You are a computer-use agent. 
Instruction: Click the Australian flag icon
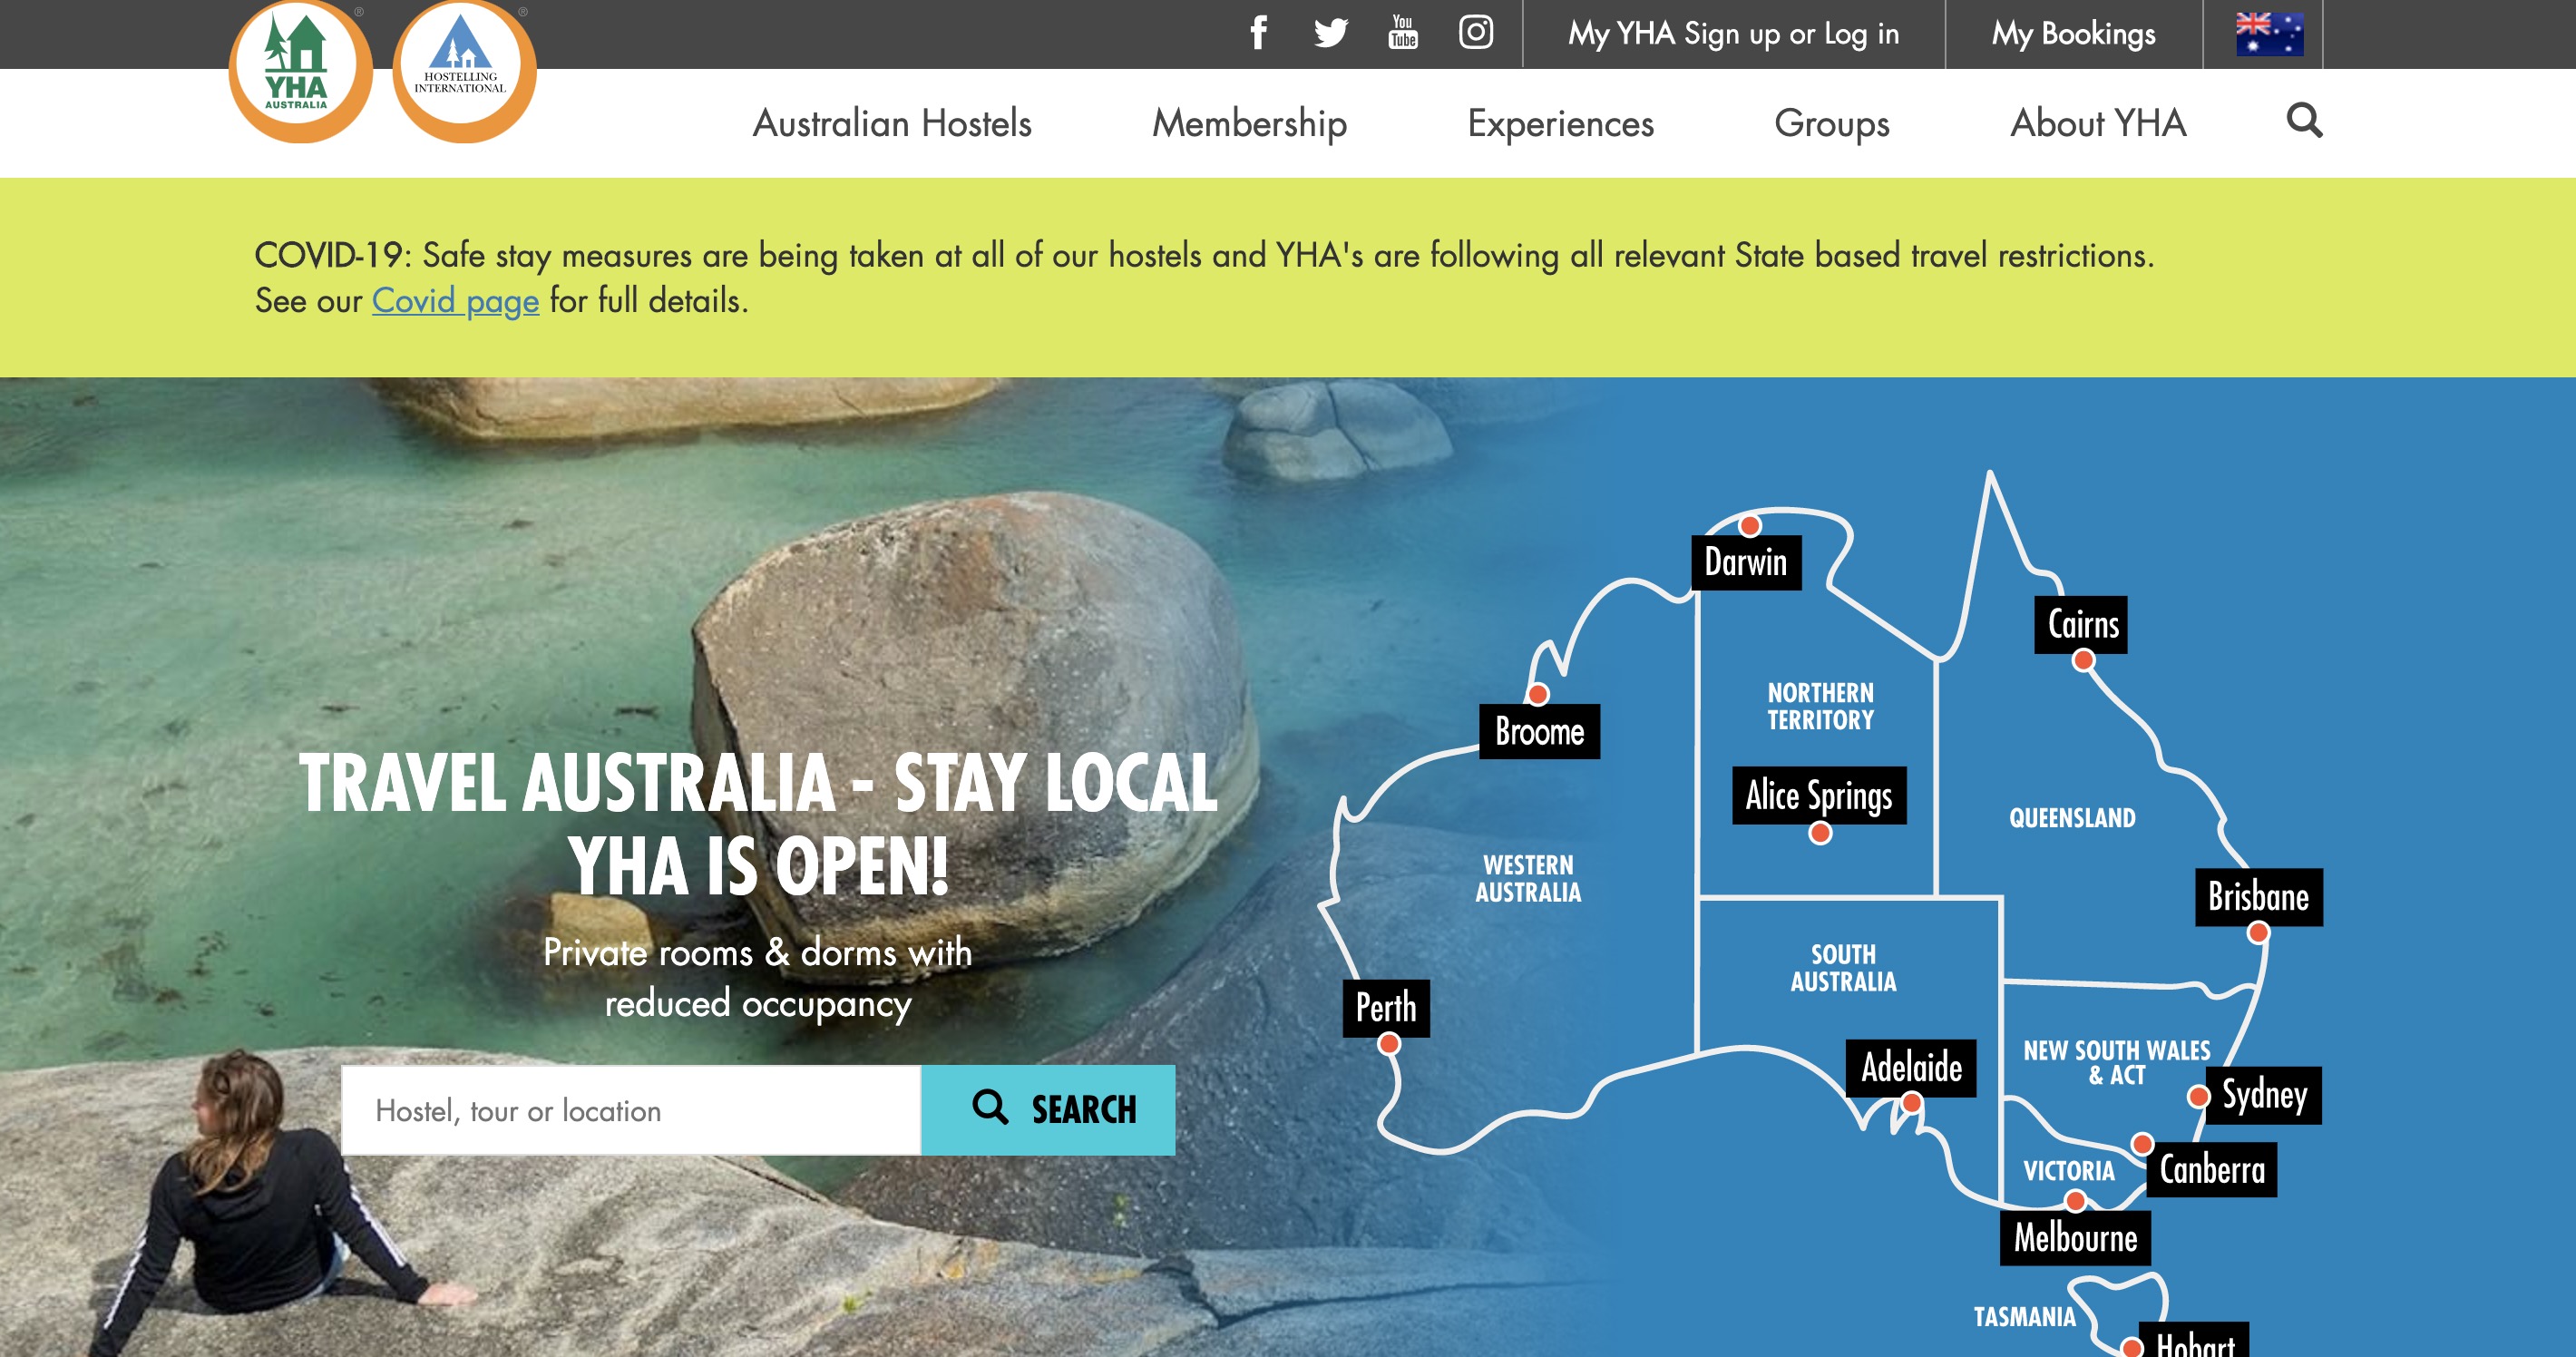2269,34
